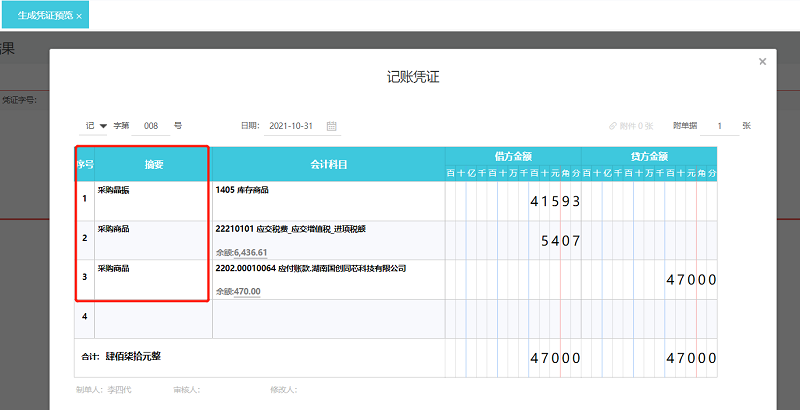Click the credit amount 47000 in row 3
Image resolution: width=800 pixels, height=410 pixels.
click(691, 281)
